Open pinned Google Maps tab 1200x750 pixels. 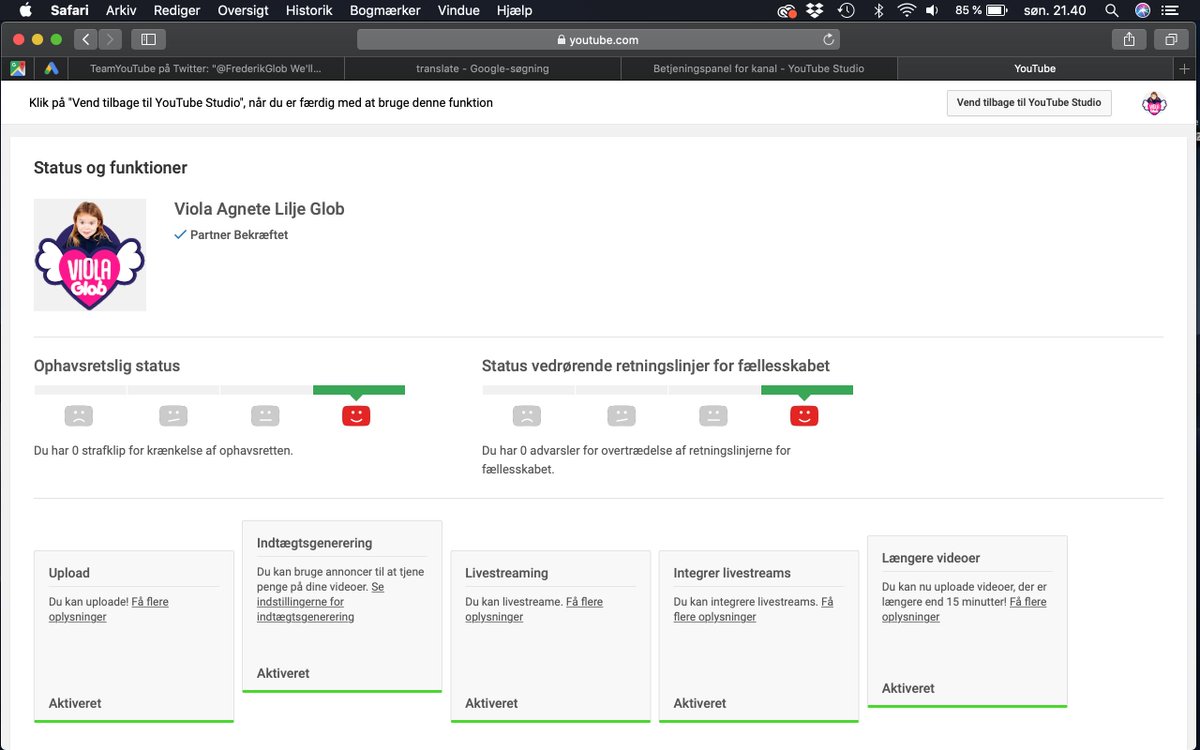[18, 69]
